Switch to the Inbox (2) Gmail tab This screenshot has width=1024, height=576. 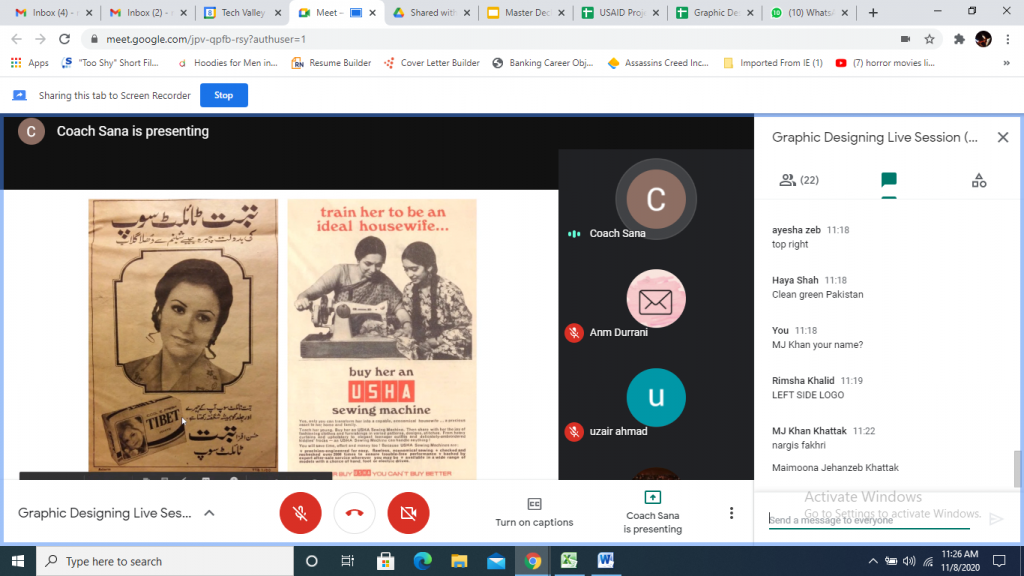pos(148,12)
